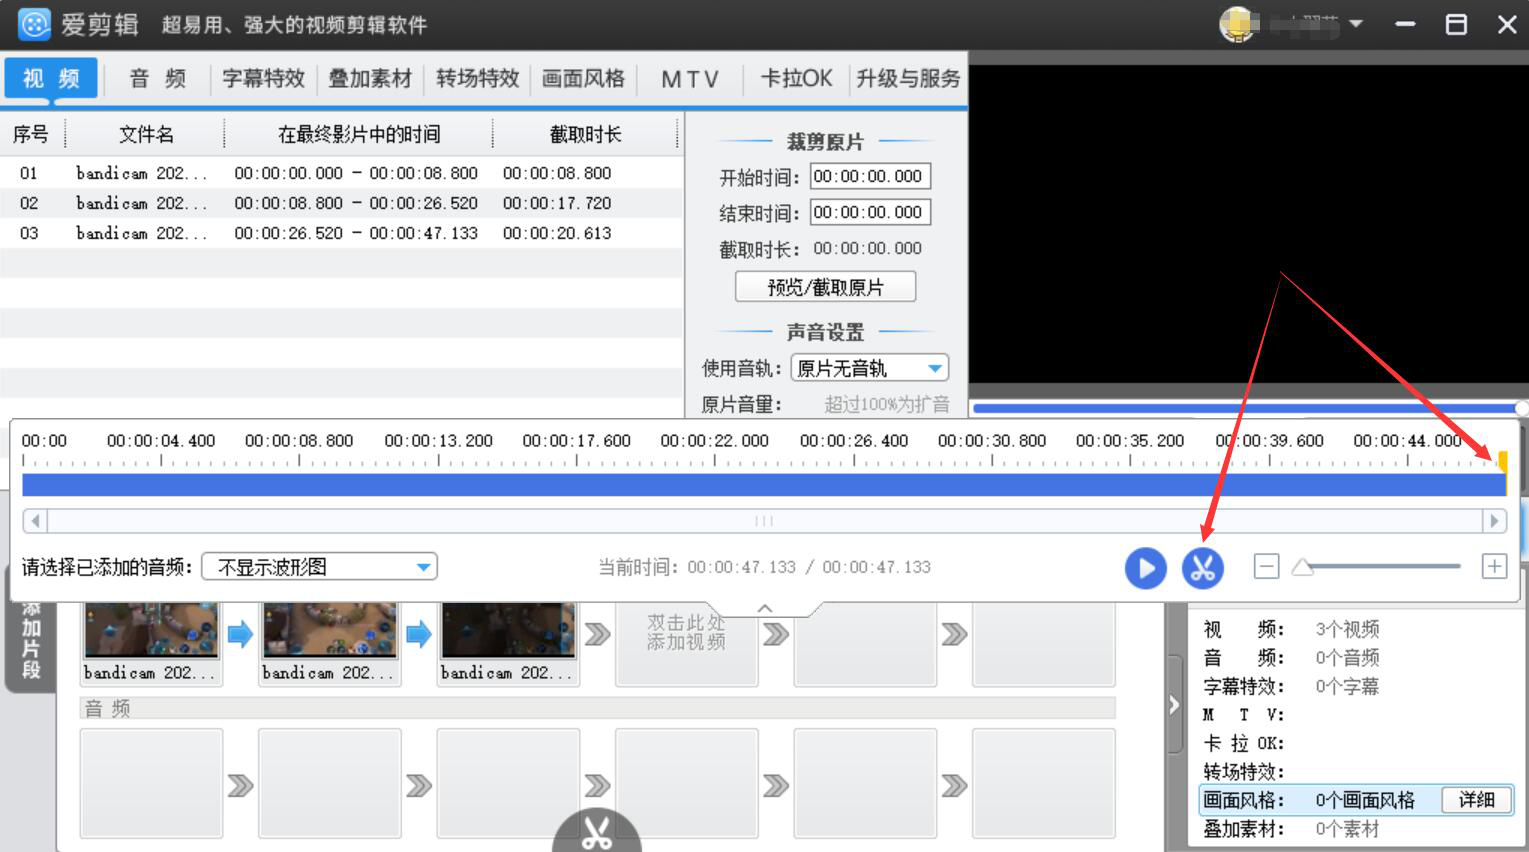Switch to the 字幕特效 tab
Viewport: 1529px width, 852px height.
[263, 79]
